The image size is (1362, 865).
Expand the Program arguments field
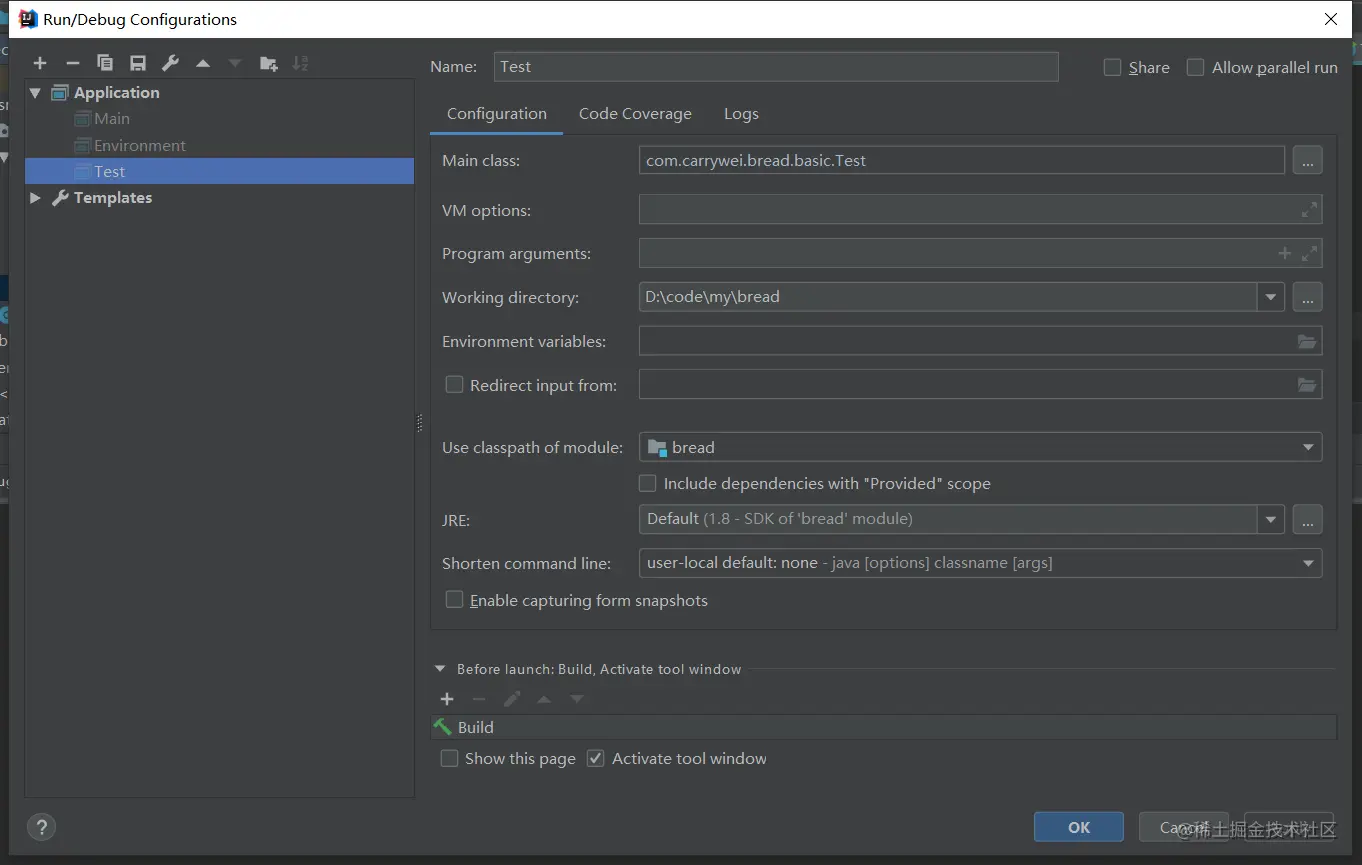coord(1309,253)
